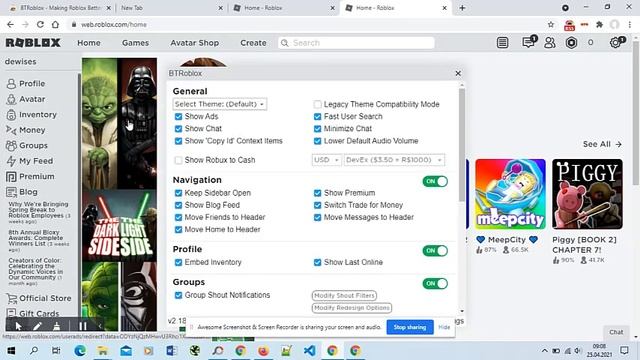Select the recorder pen annotation tool
This screenshot has height=360, width=640.
pos(37,326)
